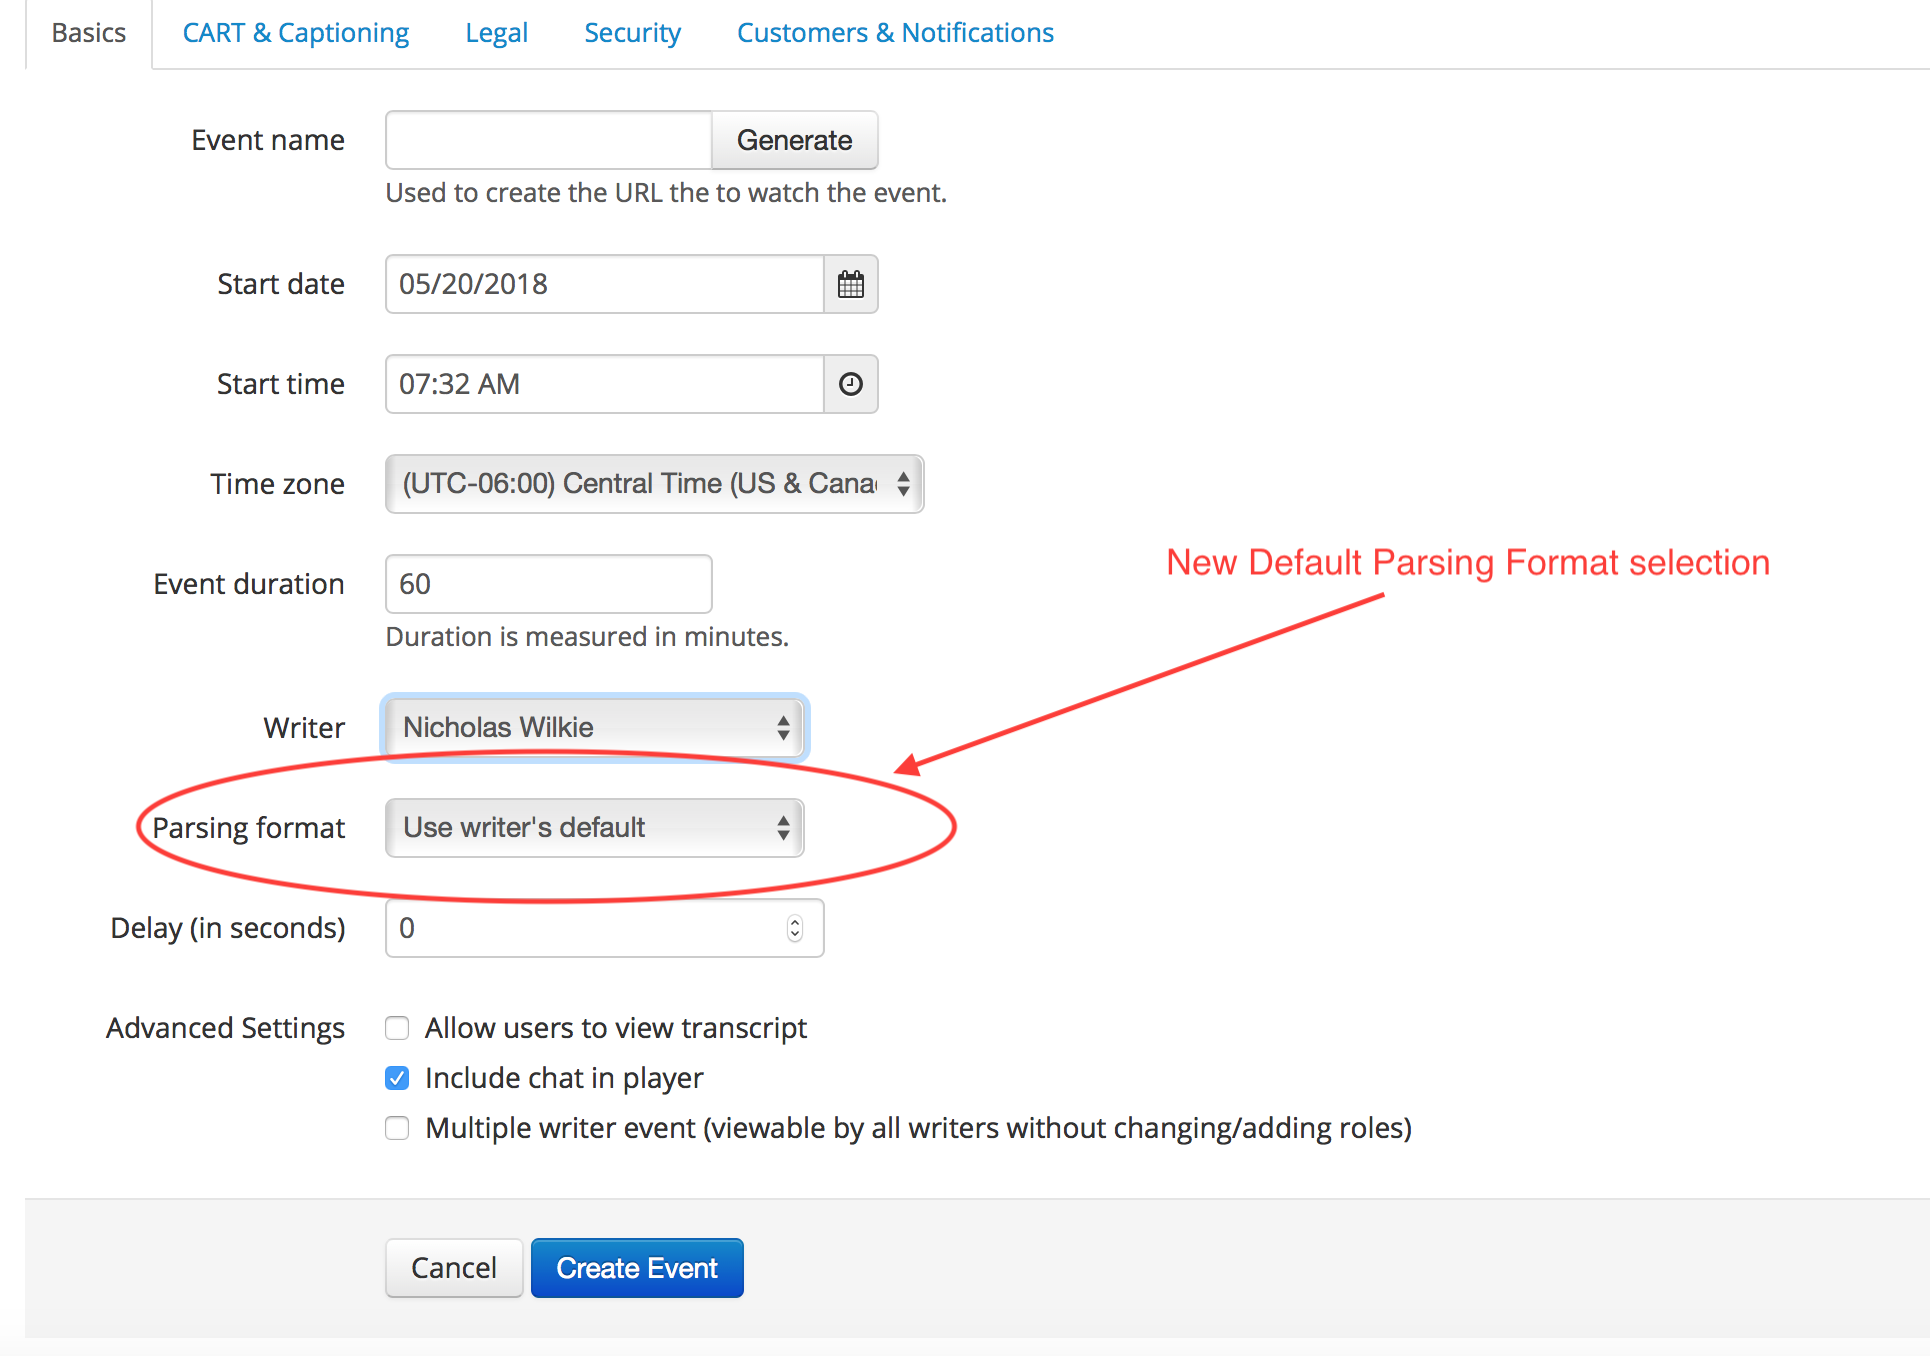Select the Basics tab
The image size is (1930, 1356).
(89, 33)
